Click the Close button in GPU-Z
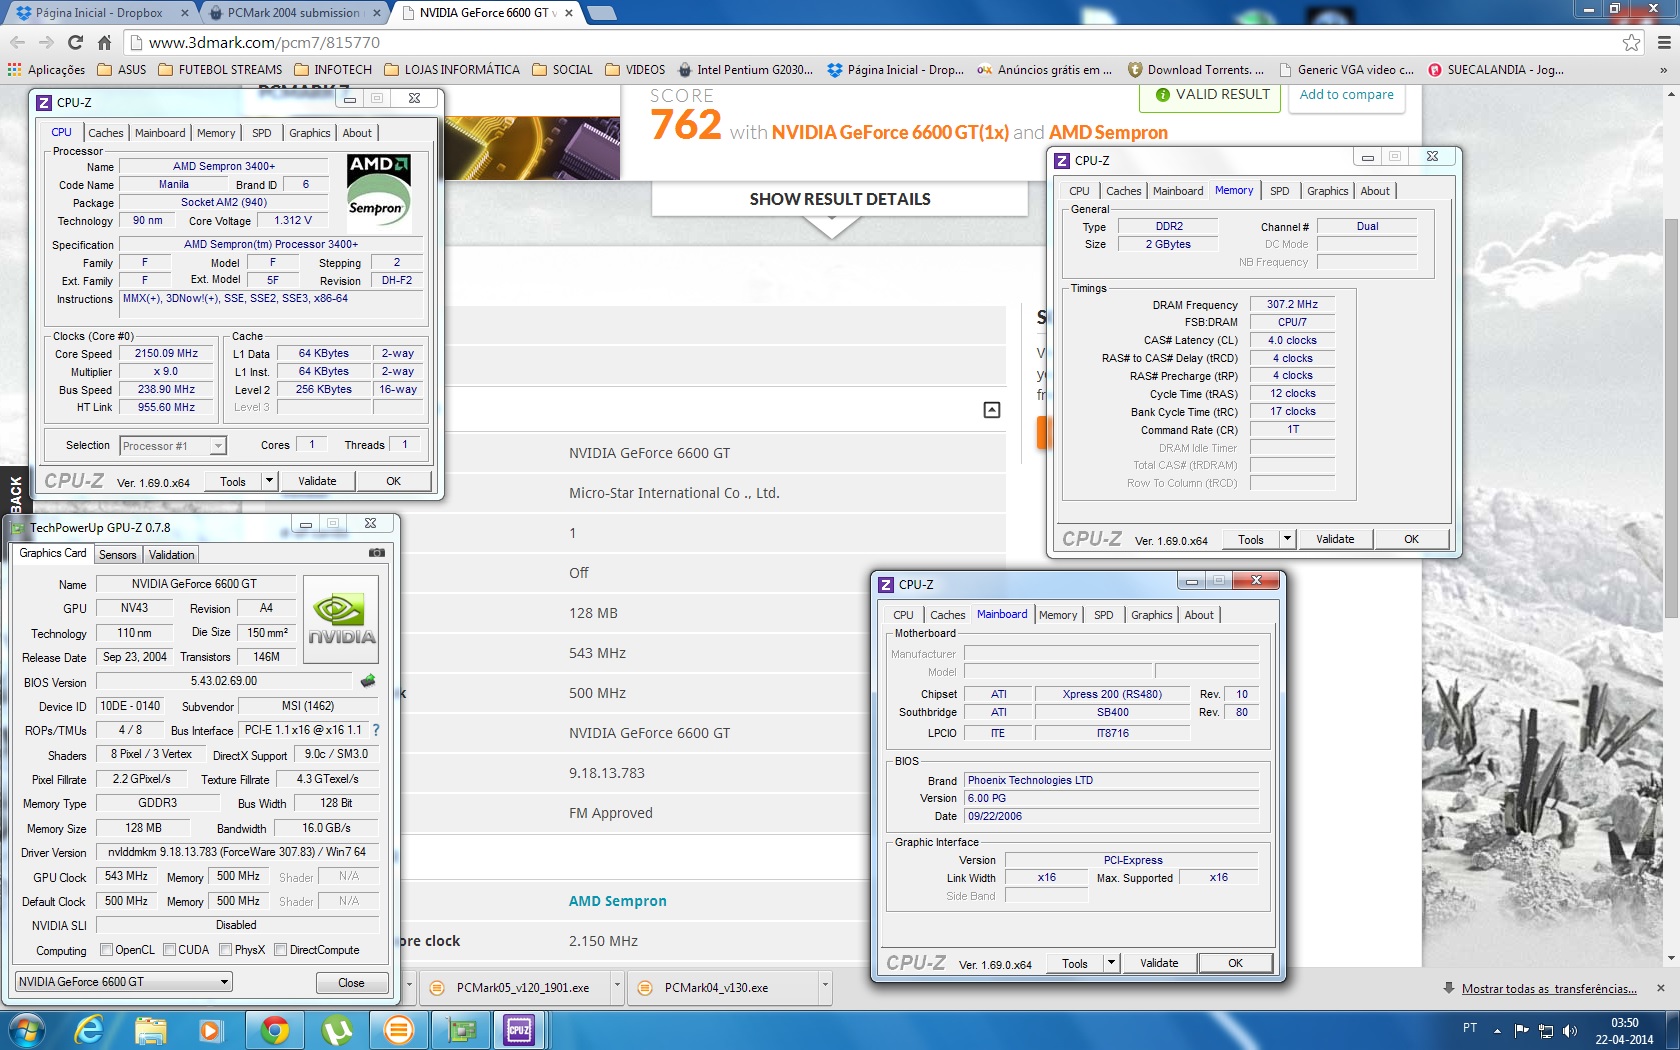The image size is (1680, 1050). pyautogui.click(x=351, y=983)
